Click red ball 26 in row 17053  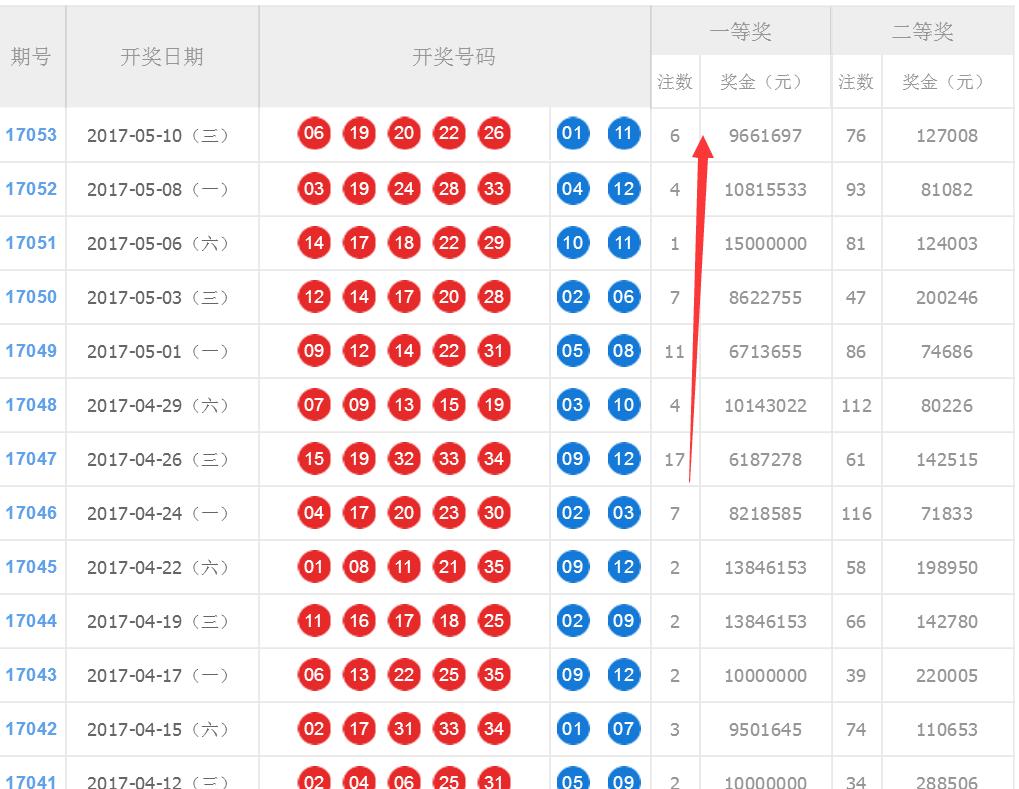tap(494, 133)
